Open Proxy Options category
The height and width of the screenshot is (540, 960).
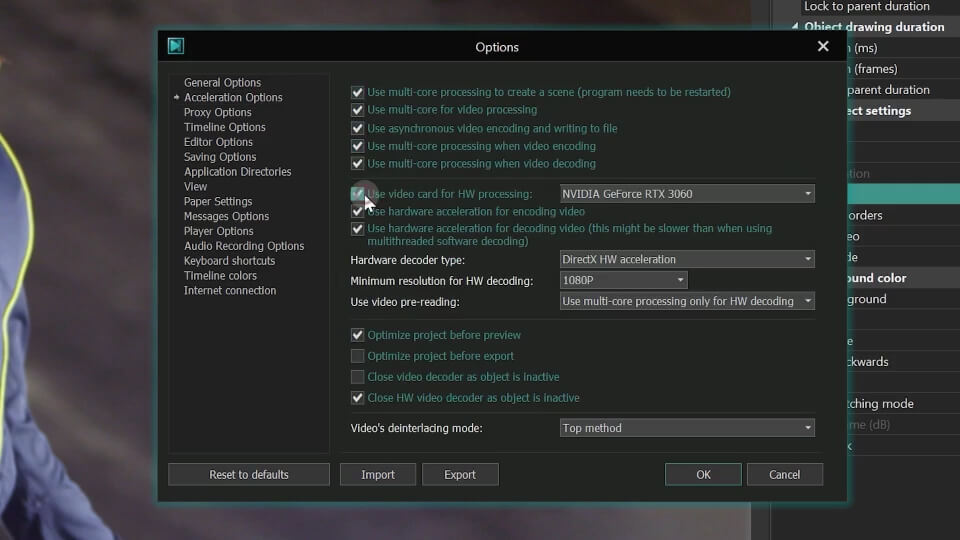(x=217, y=113)
